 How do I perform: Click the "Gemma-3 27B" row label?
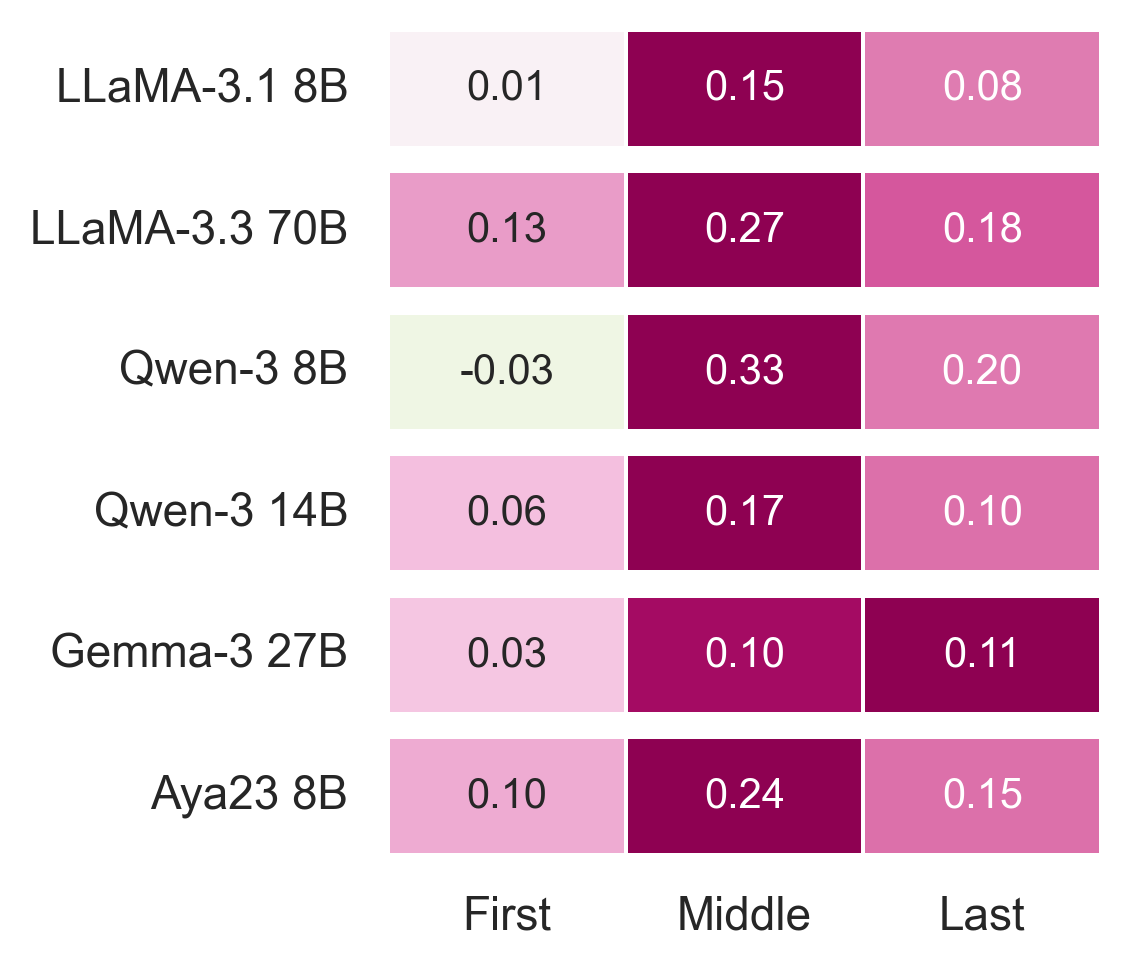tap(199, 655)
